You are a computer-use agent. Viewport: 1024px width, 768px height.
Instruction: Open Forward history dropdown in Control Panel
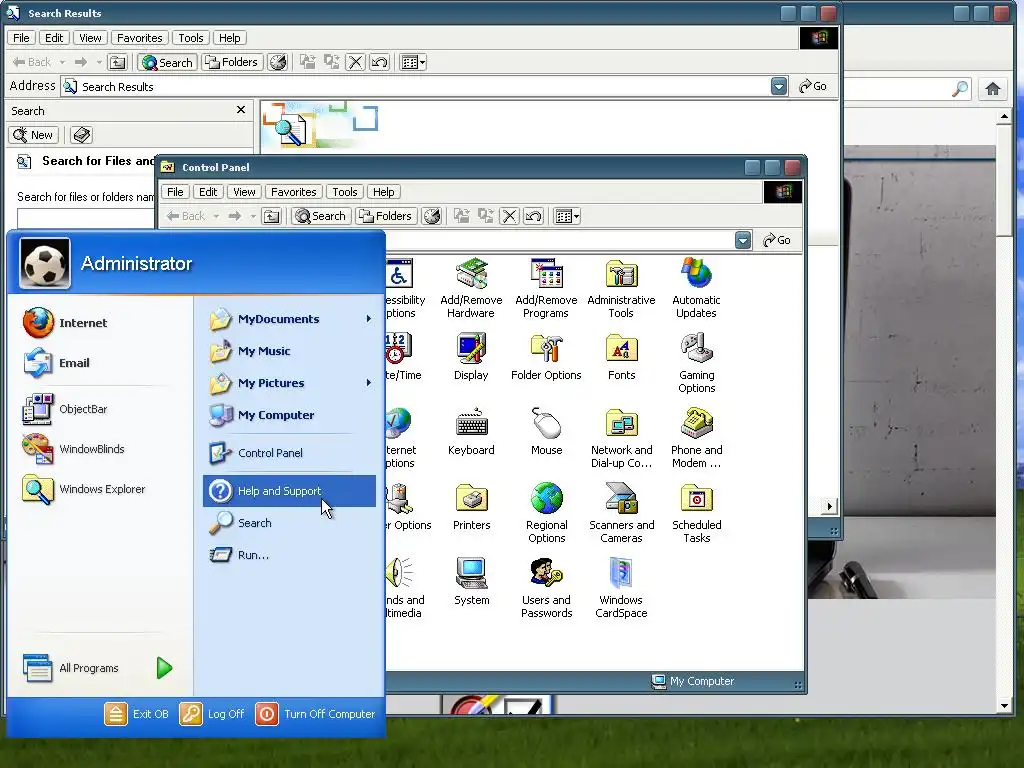pyautogui.click(x=253, y=216)
